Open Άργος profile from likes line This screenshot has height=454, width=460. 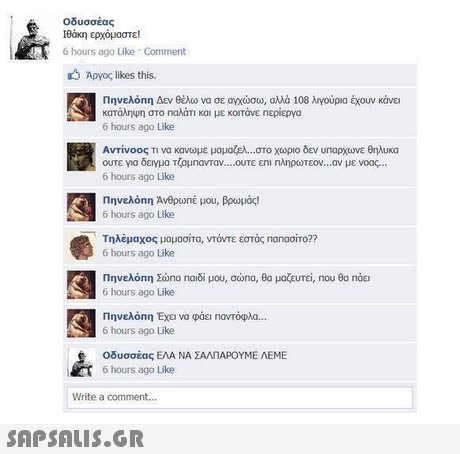(x=99, y=75)
